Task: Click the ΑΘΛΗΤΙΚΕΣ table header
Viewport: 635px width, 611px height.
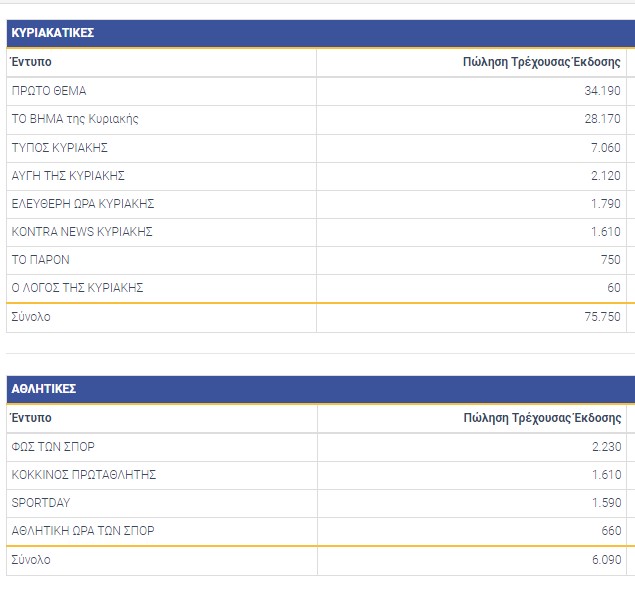Action: click(45, 389)
